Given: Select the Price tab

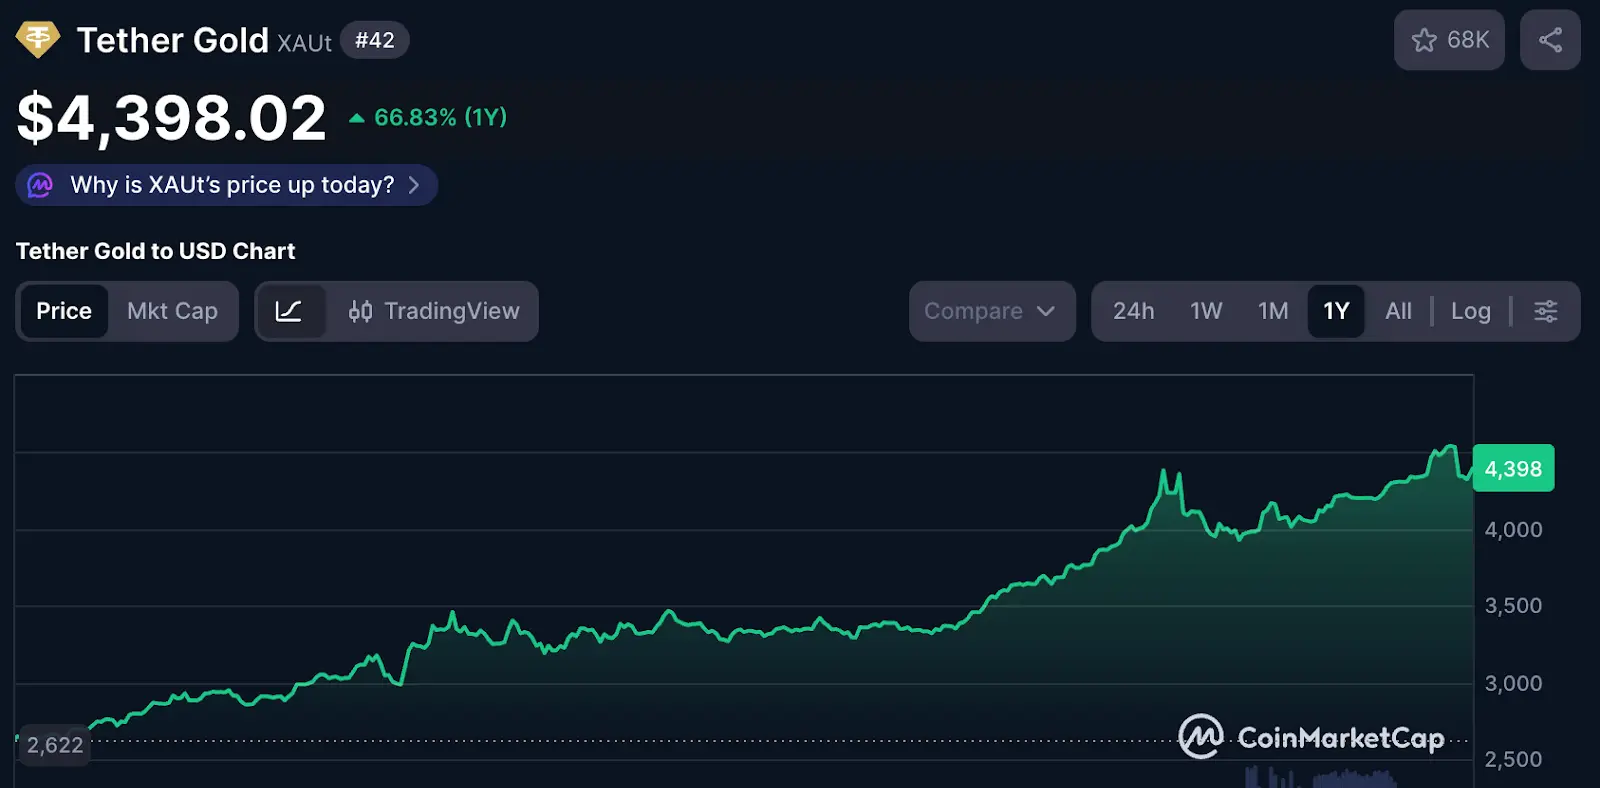Looking at the screenshot, I should pos(64,311).
